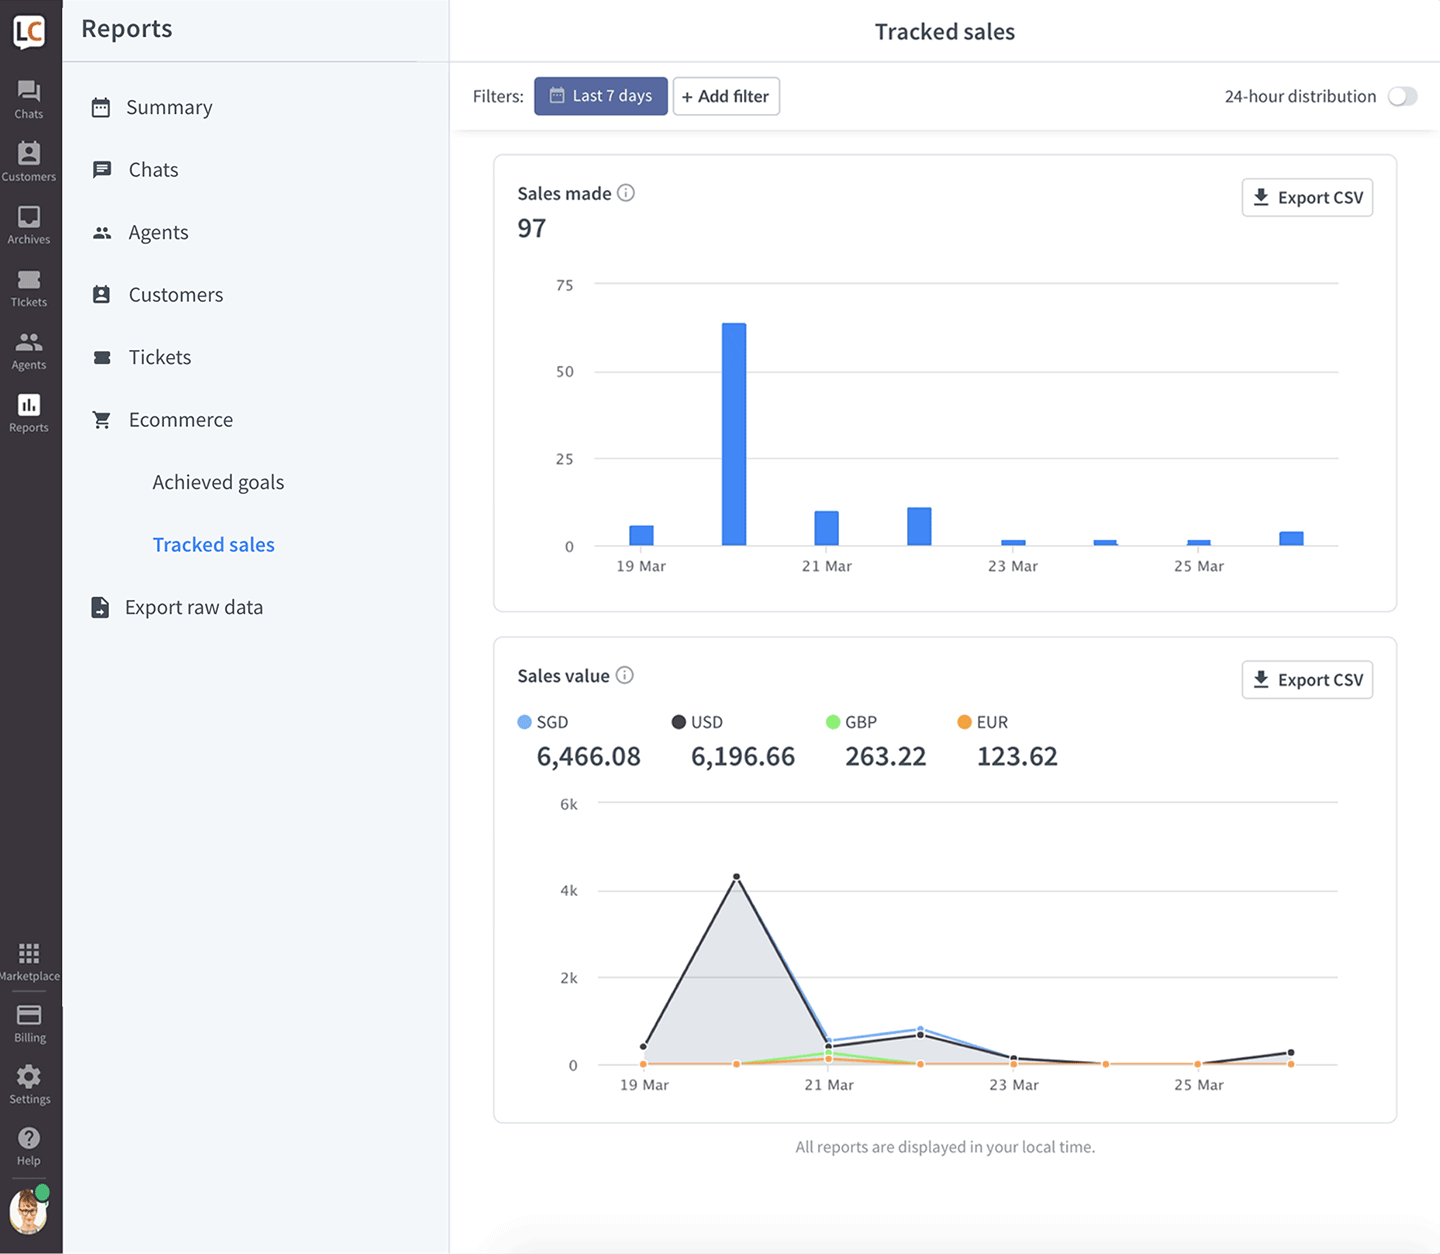Viewport: 1440px width, 1254px height.
Task: Toggle the 24-hour distribution switch
Action: coord(1403,96)
